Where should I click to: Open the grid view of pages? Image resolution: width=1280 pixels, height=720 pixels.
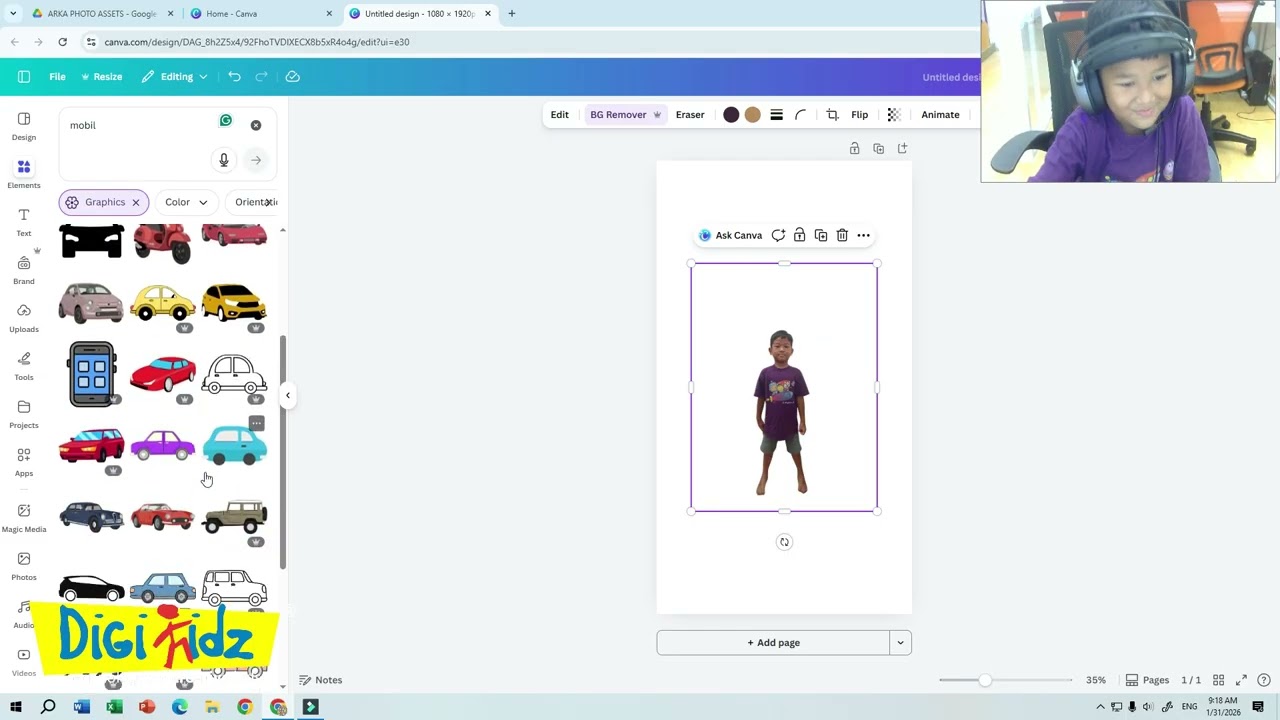(1218, 680)
